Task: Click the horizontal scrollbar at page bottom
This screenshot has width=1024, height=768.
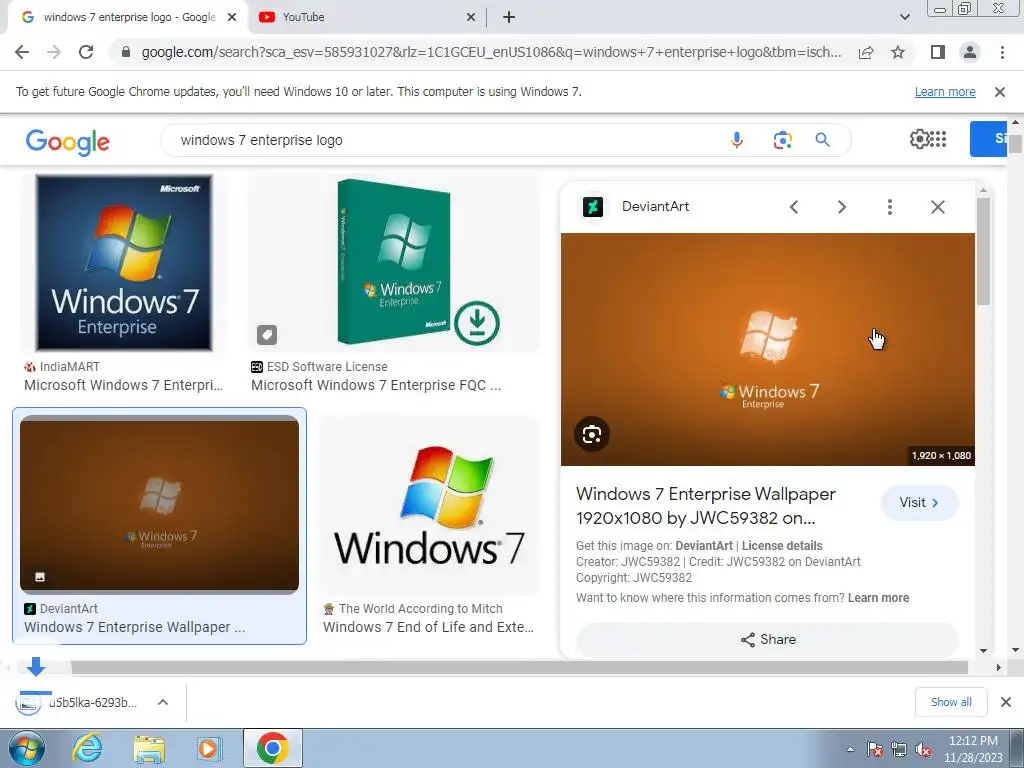Action: tap(519, 667)
